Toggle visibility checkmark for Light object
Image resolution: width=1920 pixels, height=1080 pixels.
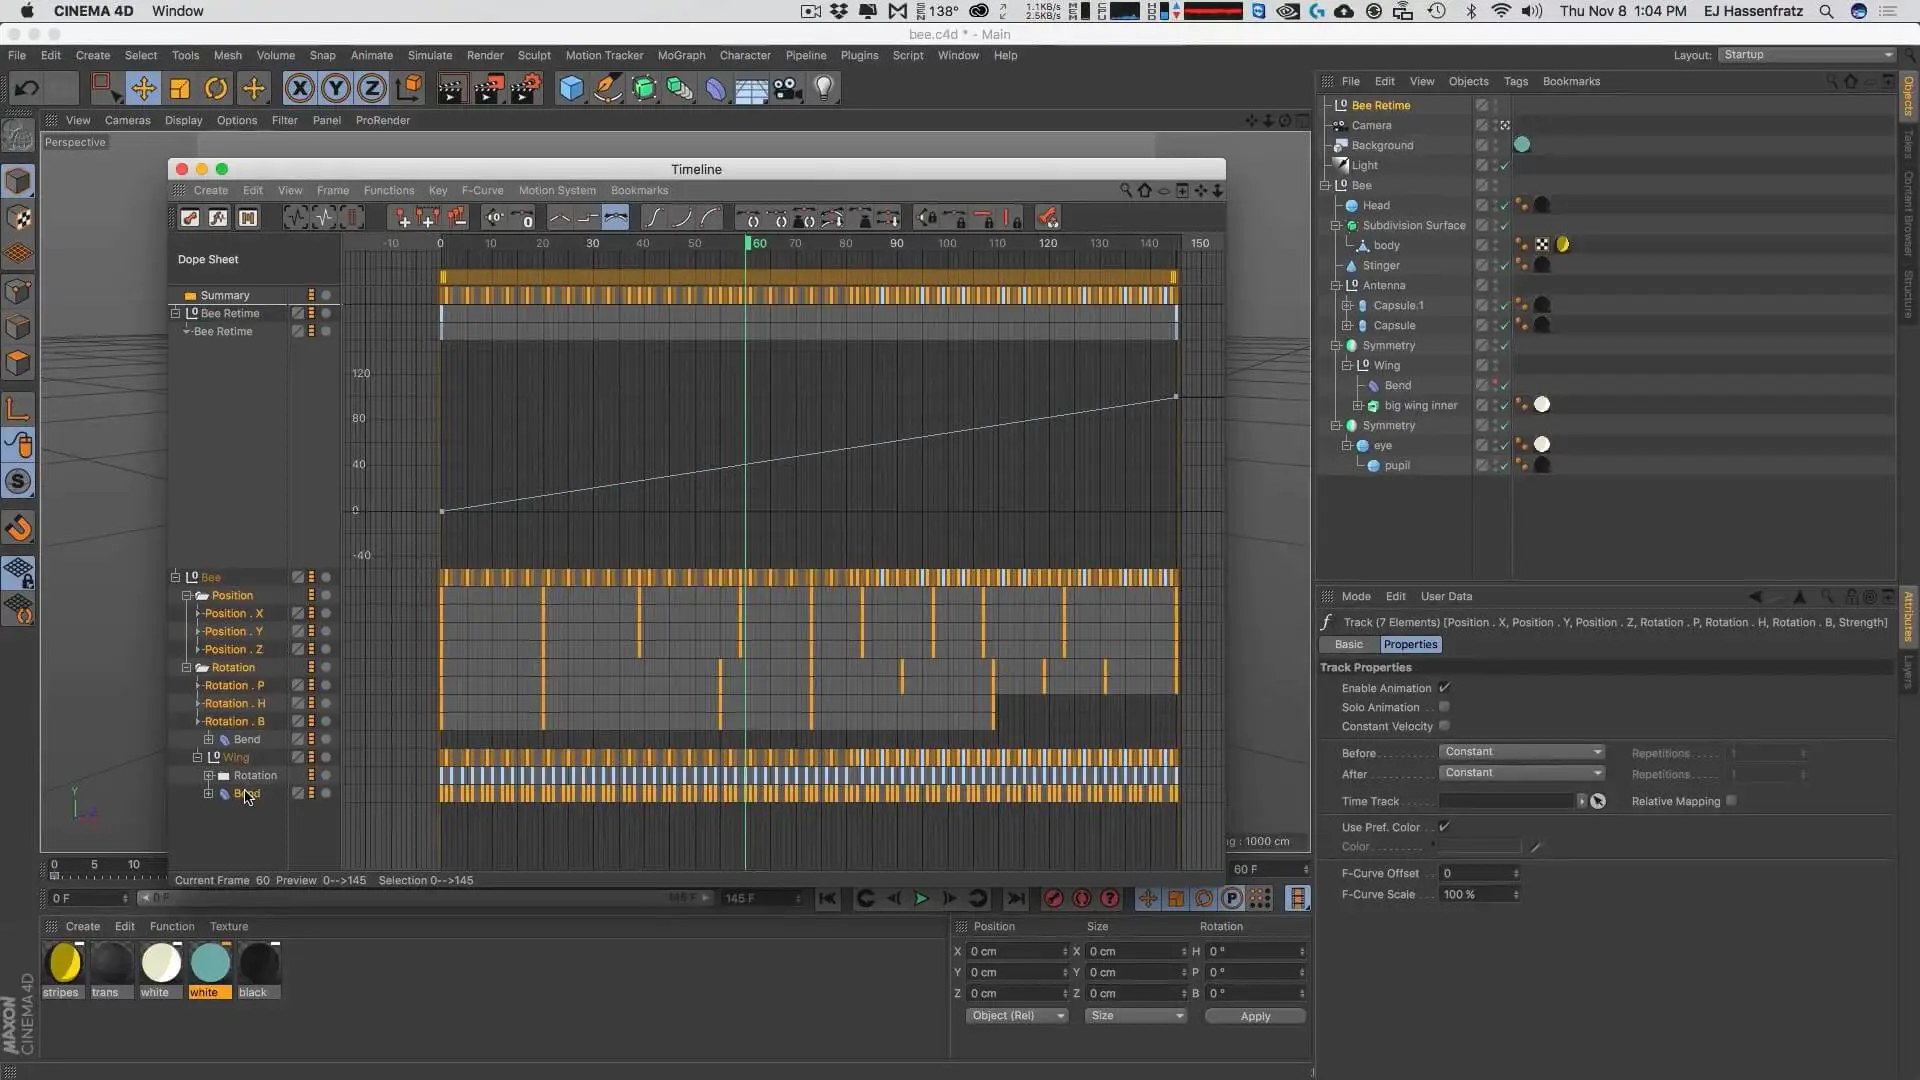coord(1504,166)
